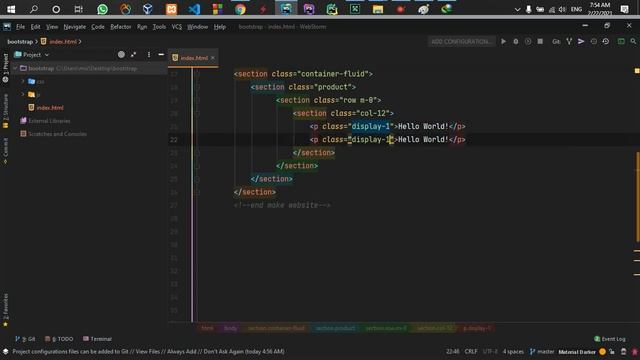Open Search Everywhere magnifier icon
This screenshot has height=360, width=640.
pyautogui.click(x=633, y=41)
